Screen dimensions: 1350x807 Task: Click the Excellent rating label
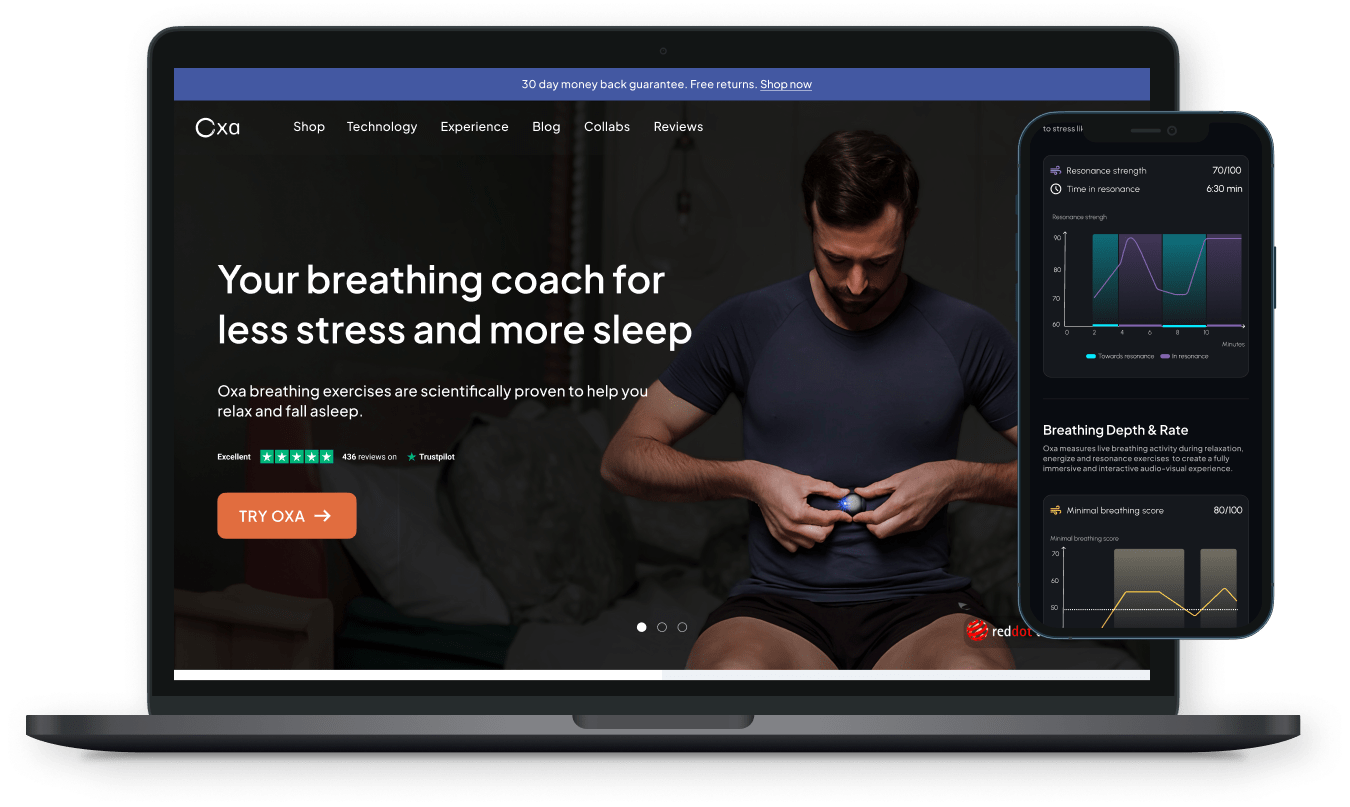click(x=234, y=457)
